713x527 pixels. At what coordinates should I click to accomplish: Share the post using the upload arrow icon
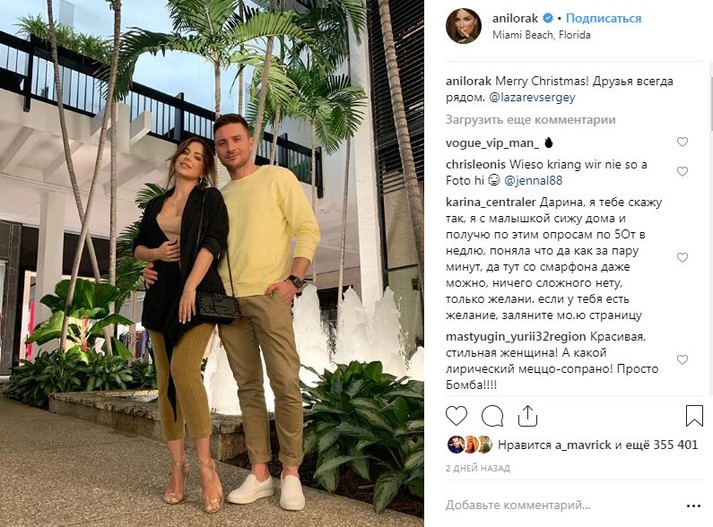tap(527, 416)
